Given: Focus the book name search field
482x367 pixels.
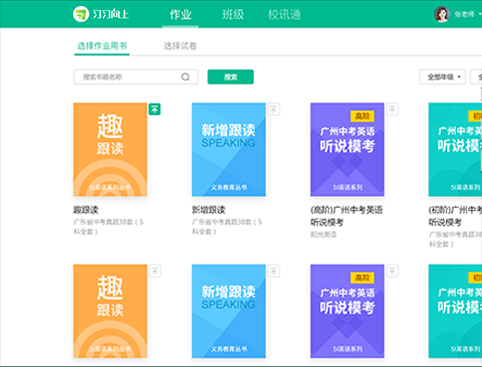Looking at the screenshot, I should (136, 77).
